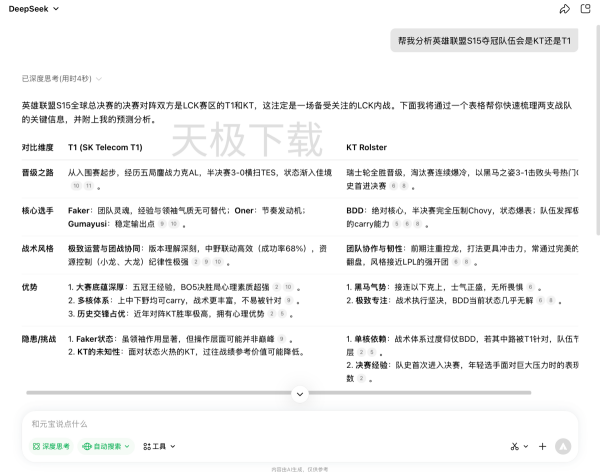Screen dimensions: 600x476
Task: Open the 自动搜索 dropdown arrow
Action: point(127,446)
